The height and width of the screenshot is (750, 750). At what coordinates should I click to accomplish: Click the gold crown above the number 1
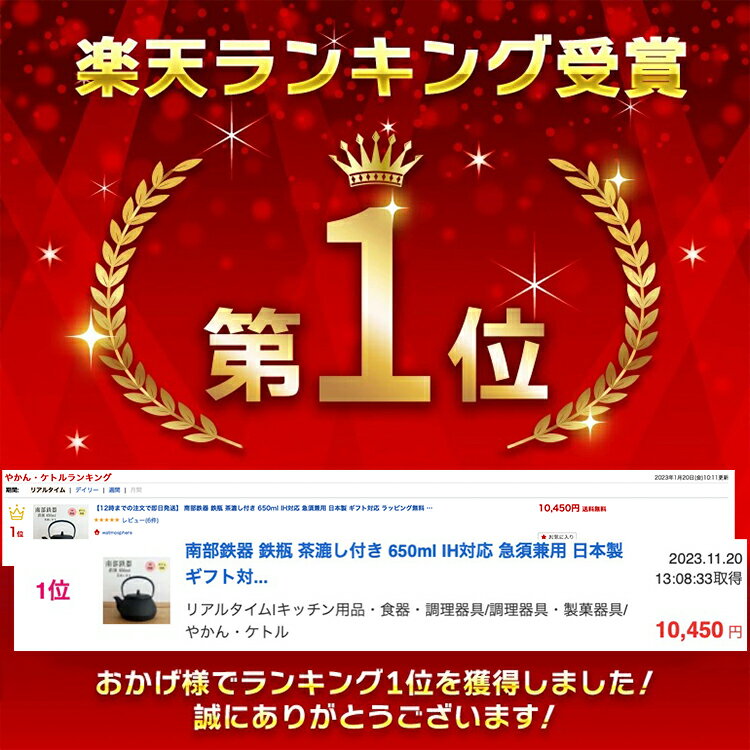tap(375, 160)
